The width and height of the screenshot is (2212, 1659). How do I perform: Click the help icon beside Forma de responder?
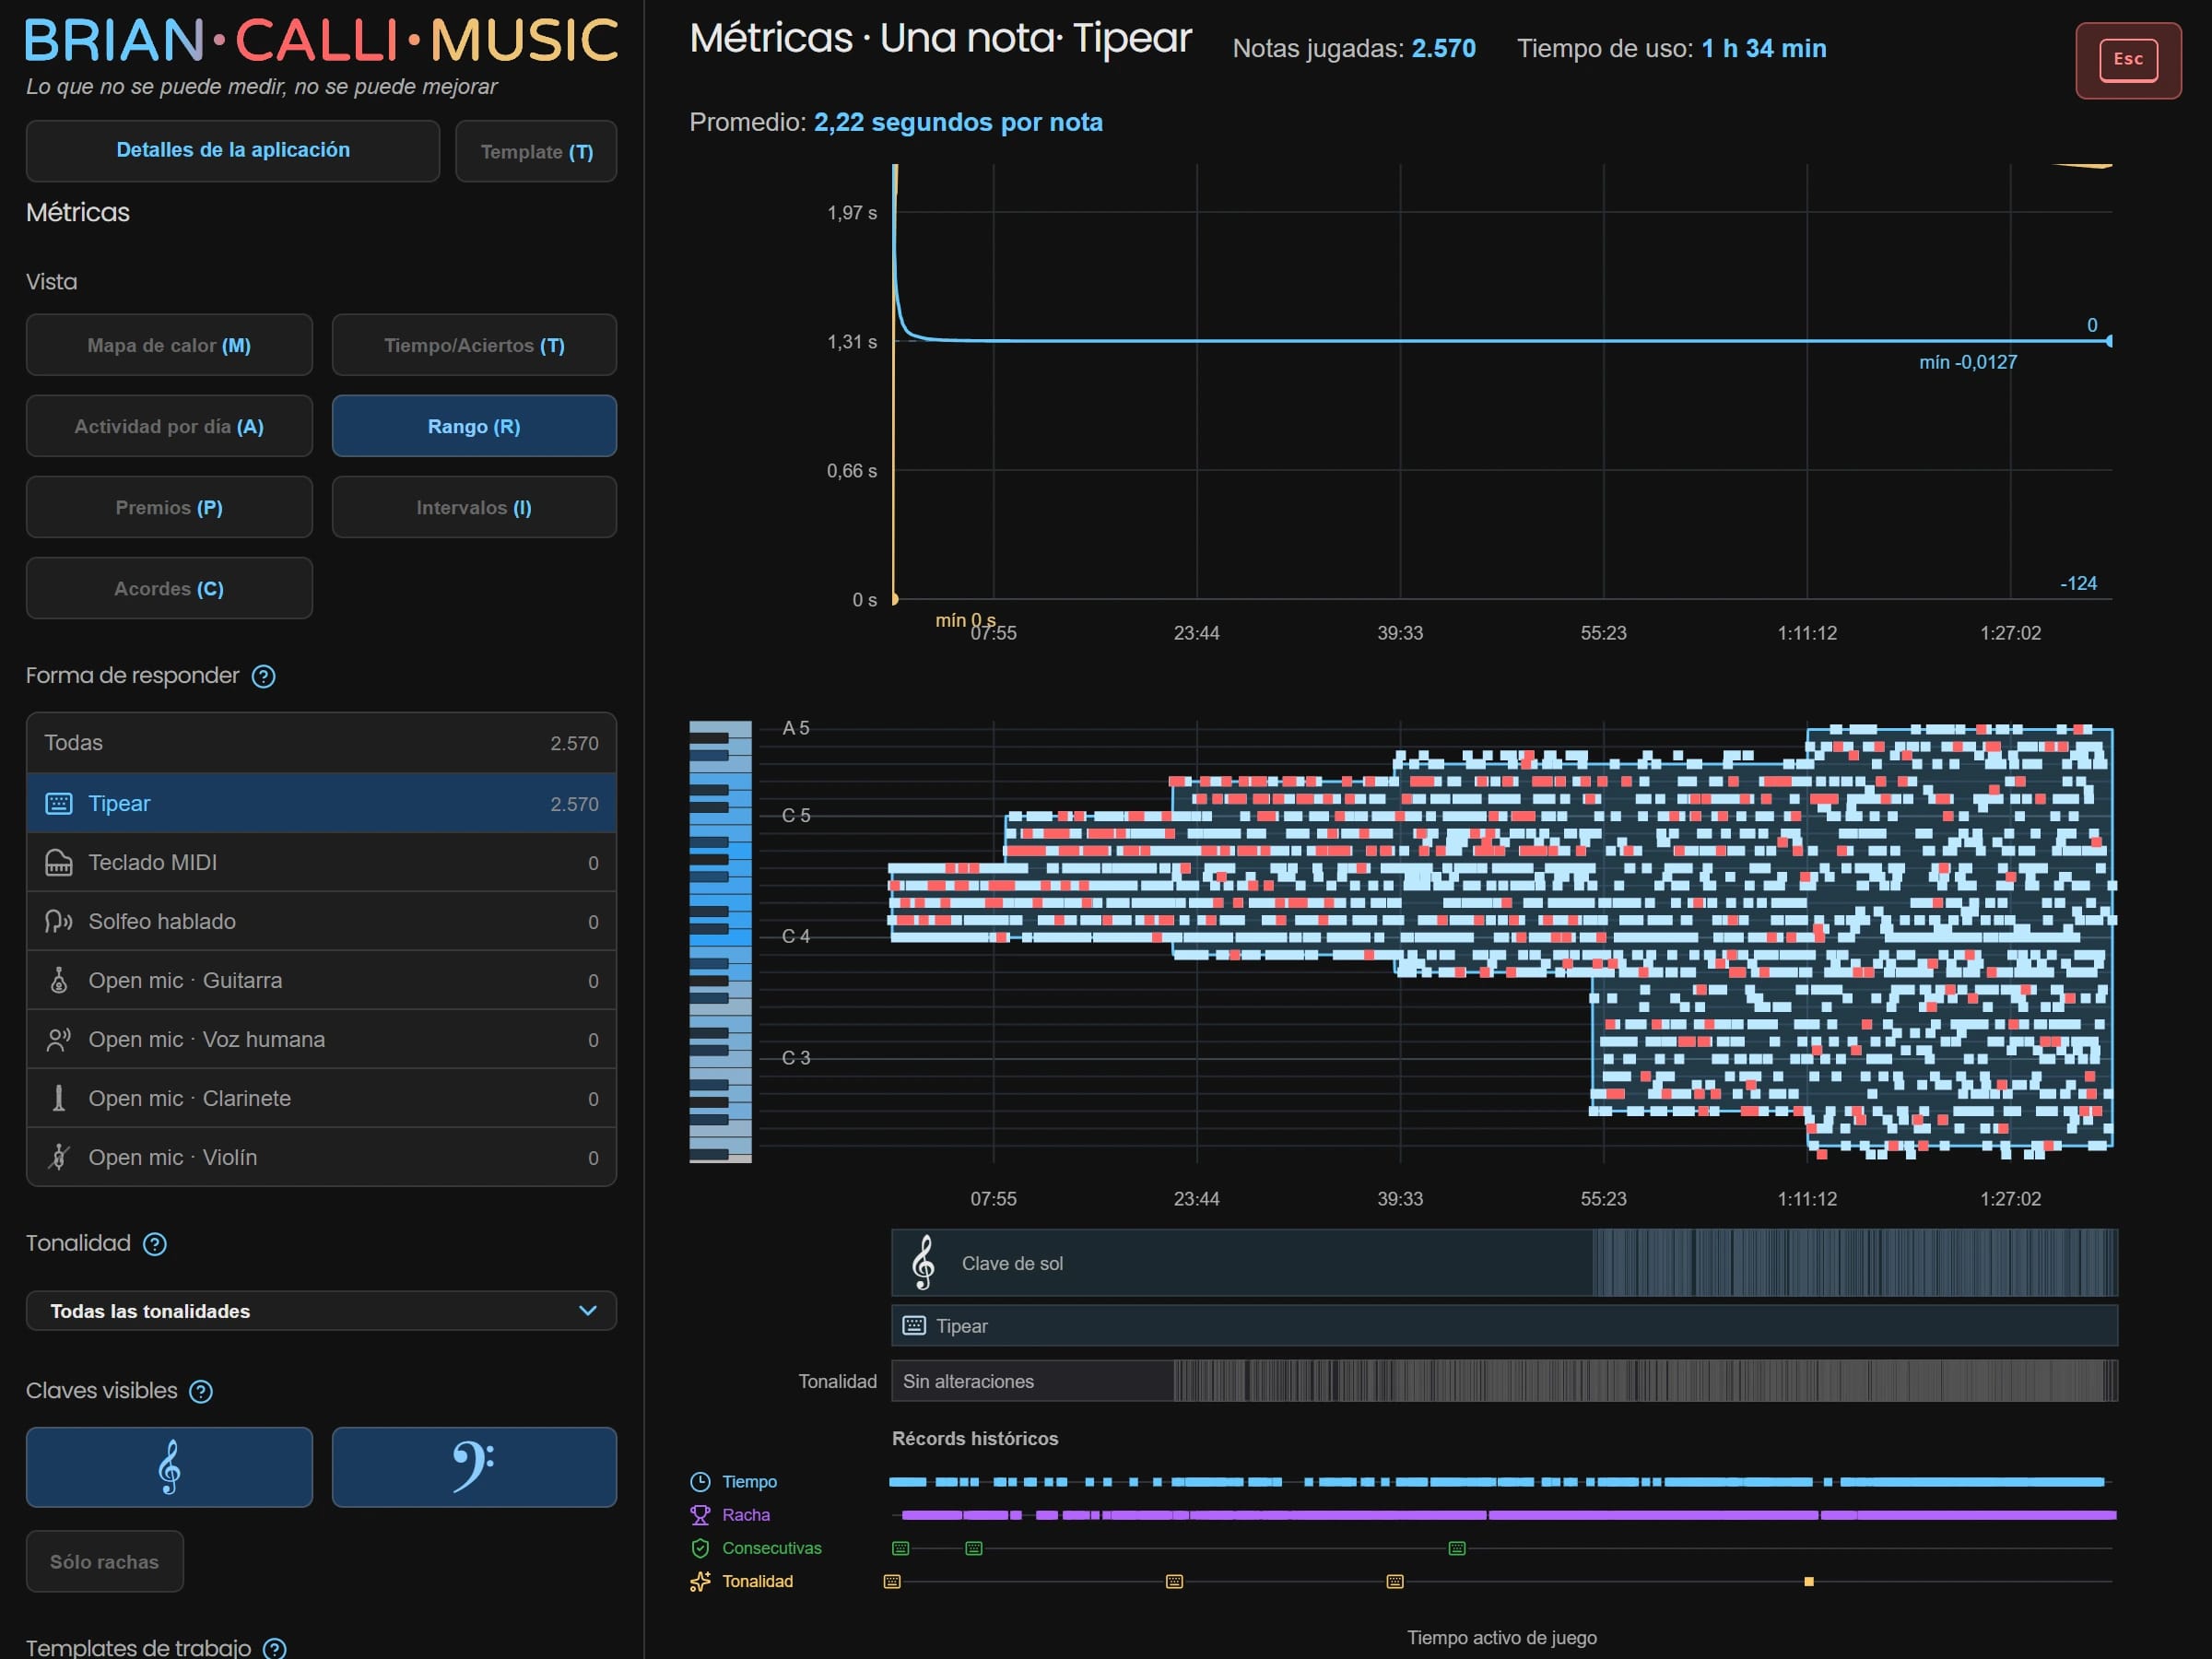[x=263, y=676]
